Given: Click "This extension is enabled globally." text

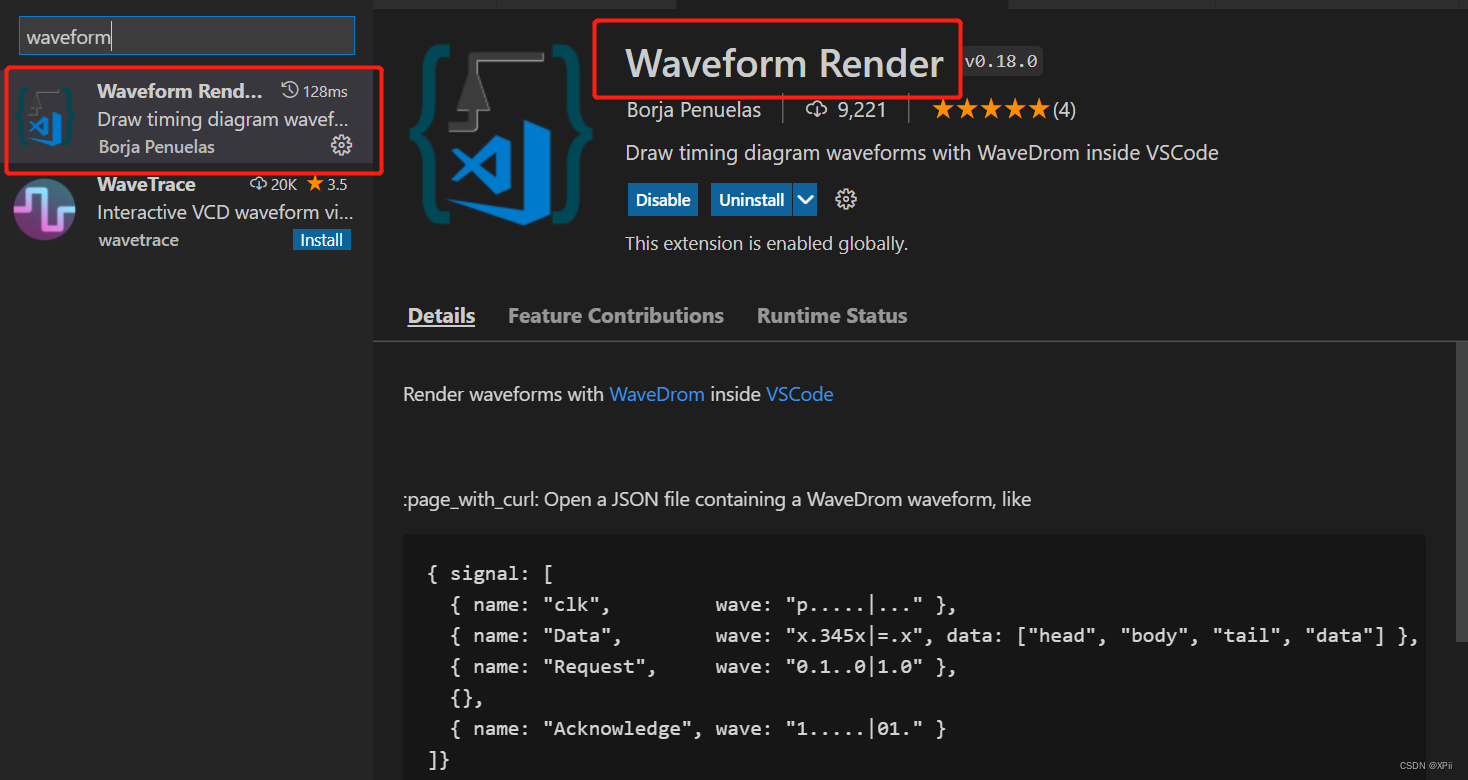Looking at the screenshot, I should point(766,244).
